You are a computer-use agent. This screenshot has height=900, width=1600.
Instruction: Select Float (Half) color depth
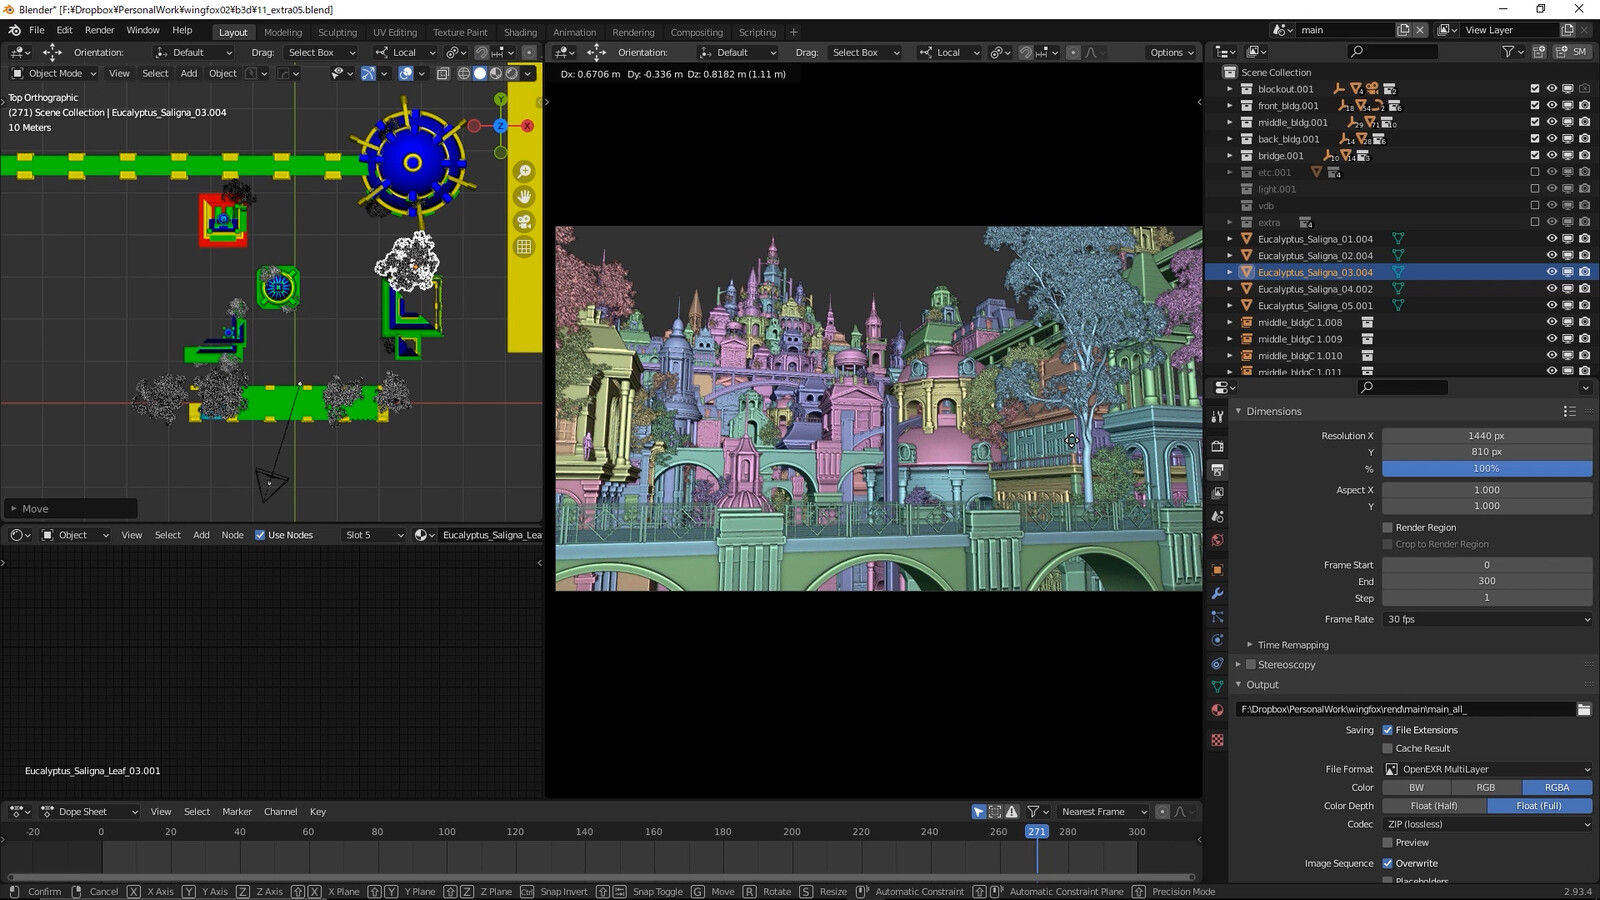pyautogui.click(x=1434, y=806)
